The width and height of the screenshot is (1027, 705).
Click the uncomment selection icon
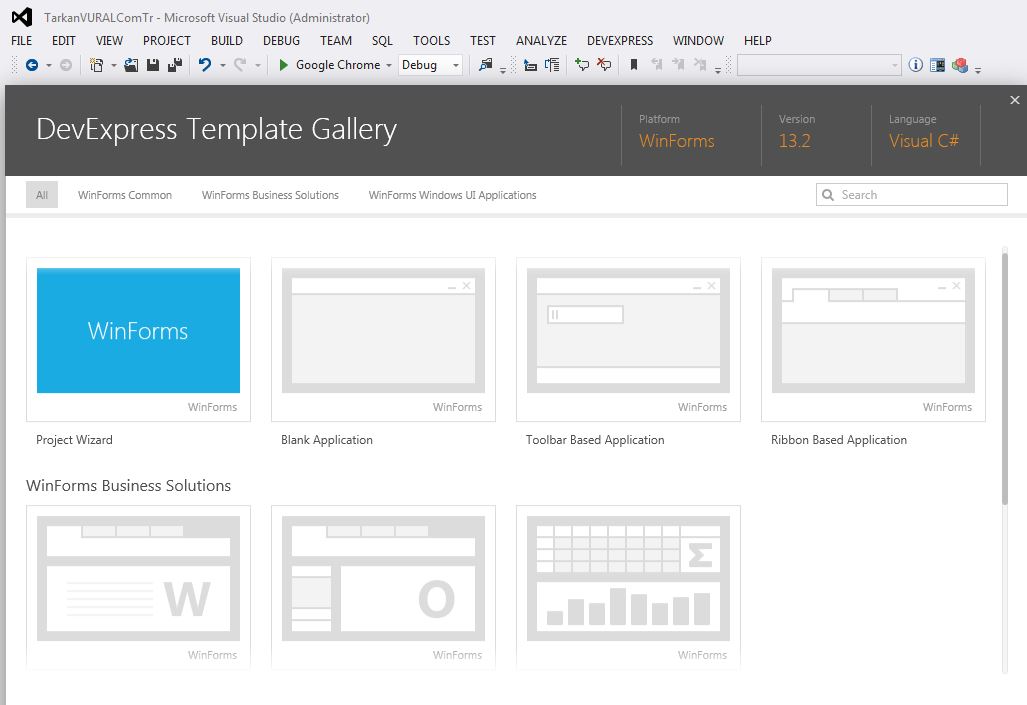tap(604, 65)
